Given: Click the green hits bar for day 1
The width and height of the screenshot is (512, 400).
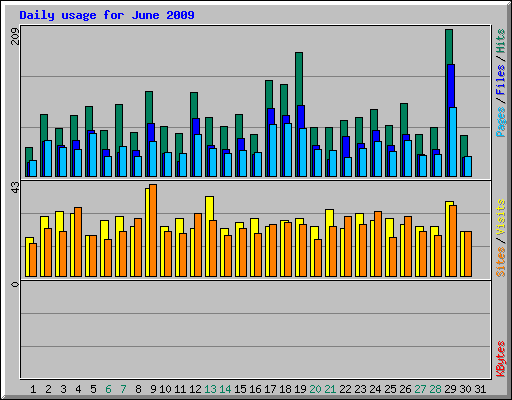Looking at the screenshot, I should [x=29, y=154].
